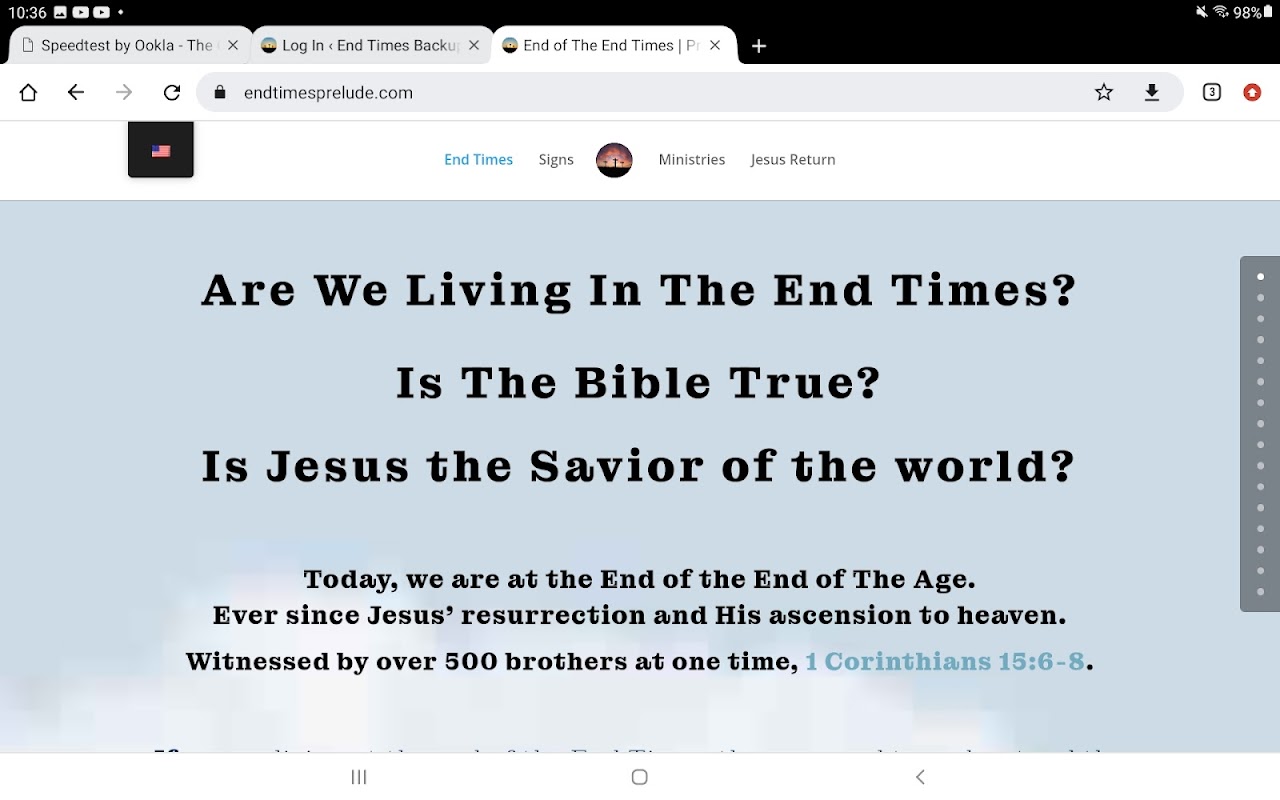Jump to the last section navigation dot
The width and height of the screenshot is (1280, 800).
[x=1260, y=592]
